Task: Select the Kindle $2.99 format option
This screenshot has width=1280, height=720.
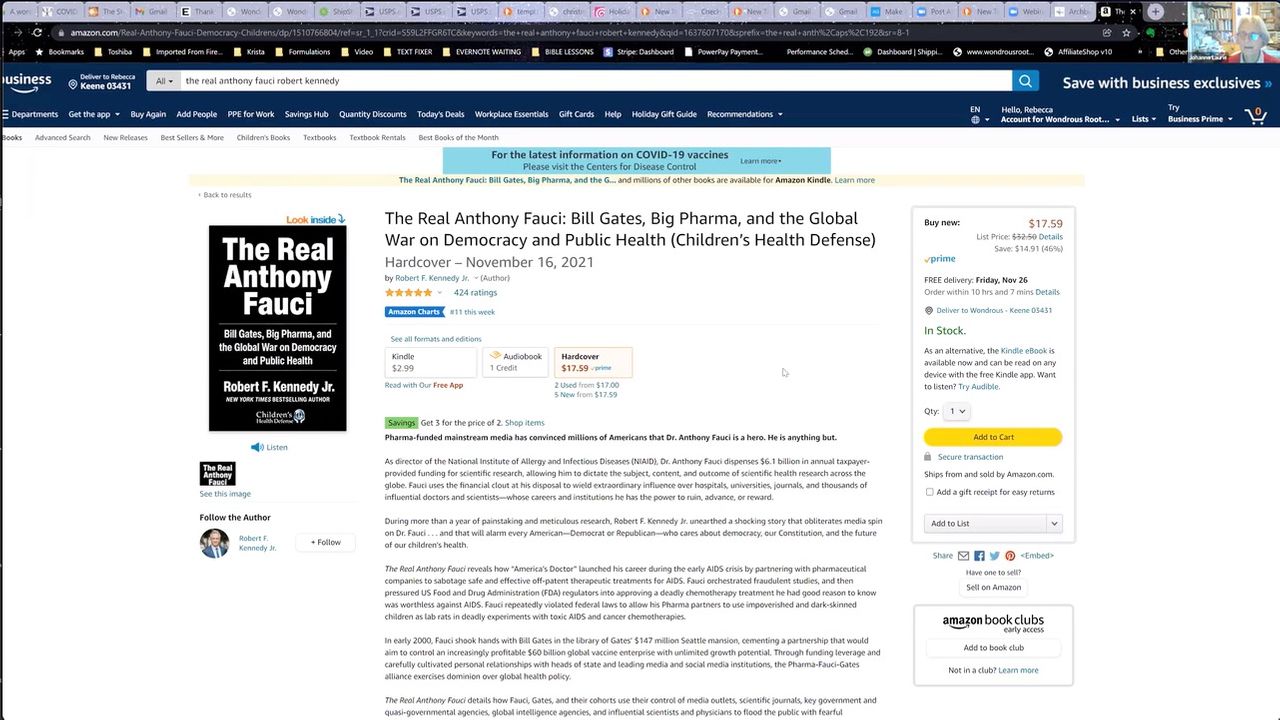Action: 430,362
